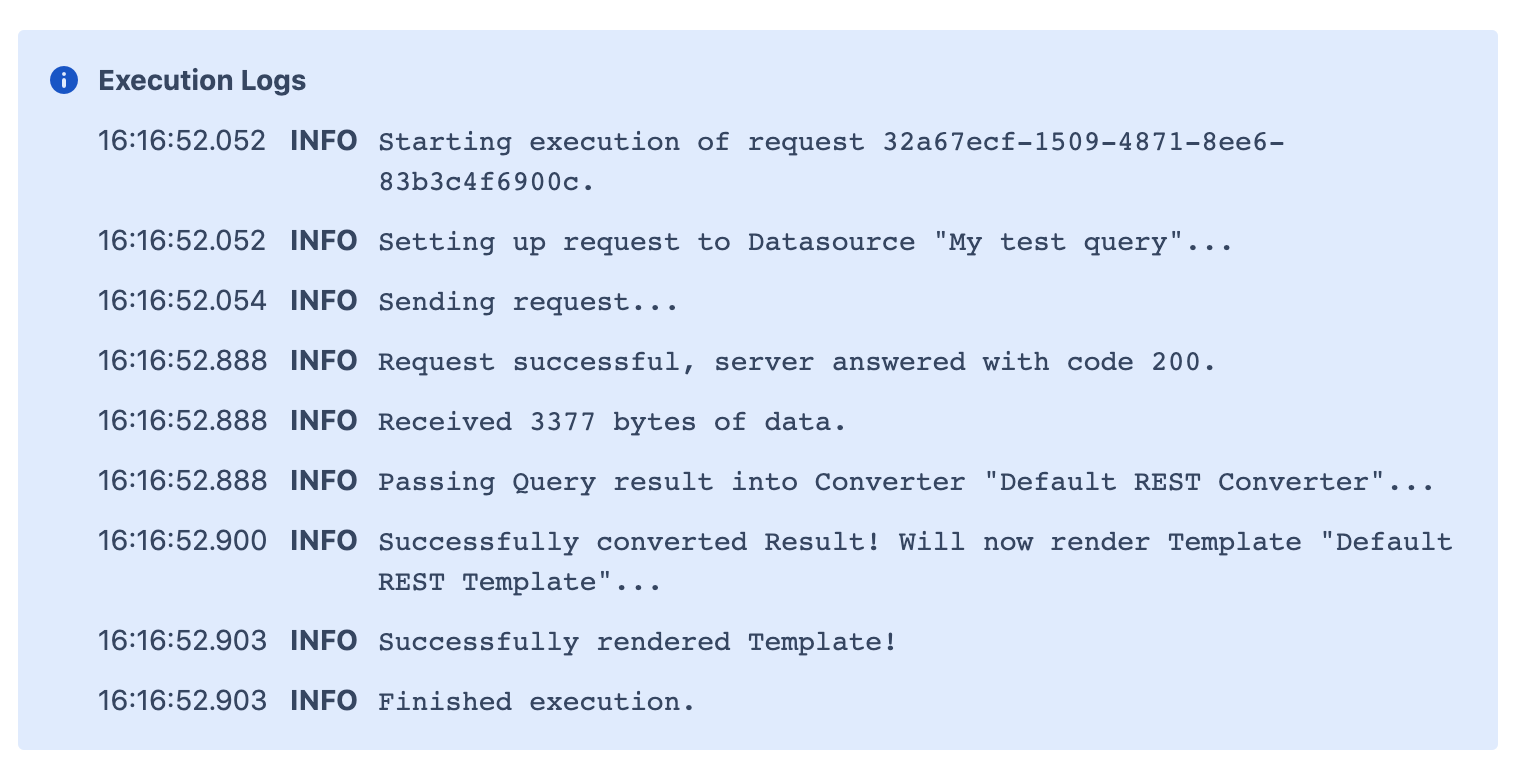
Task: Click the INFO label beside "Sending request..."
Action: 323,301
